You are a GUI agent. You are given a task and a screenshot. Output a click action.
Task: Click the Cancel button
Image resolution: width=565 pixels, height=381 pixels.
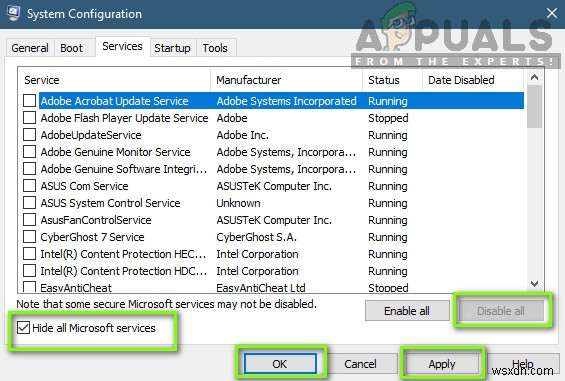[360, 363]
